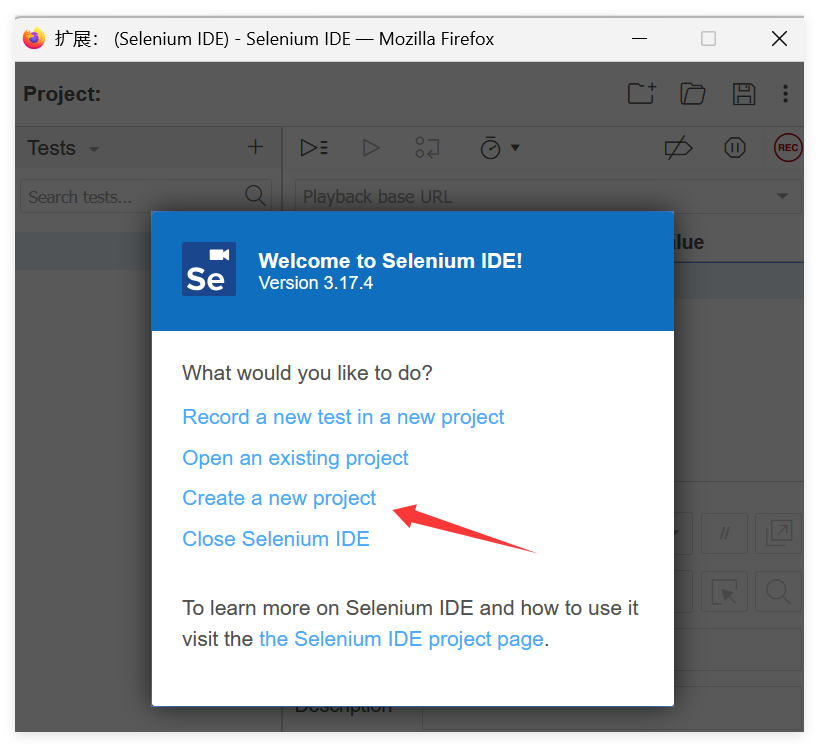Click the Selenium Se logo in dialog
This screenshot has height=747, width=819.
point(209,269)
